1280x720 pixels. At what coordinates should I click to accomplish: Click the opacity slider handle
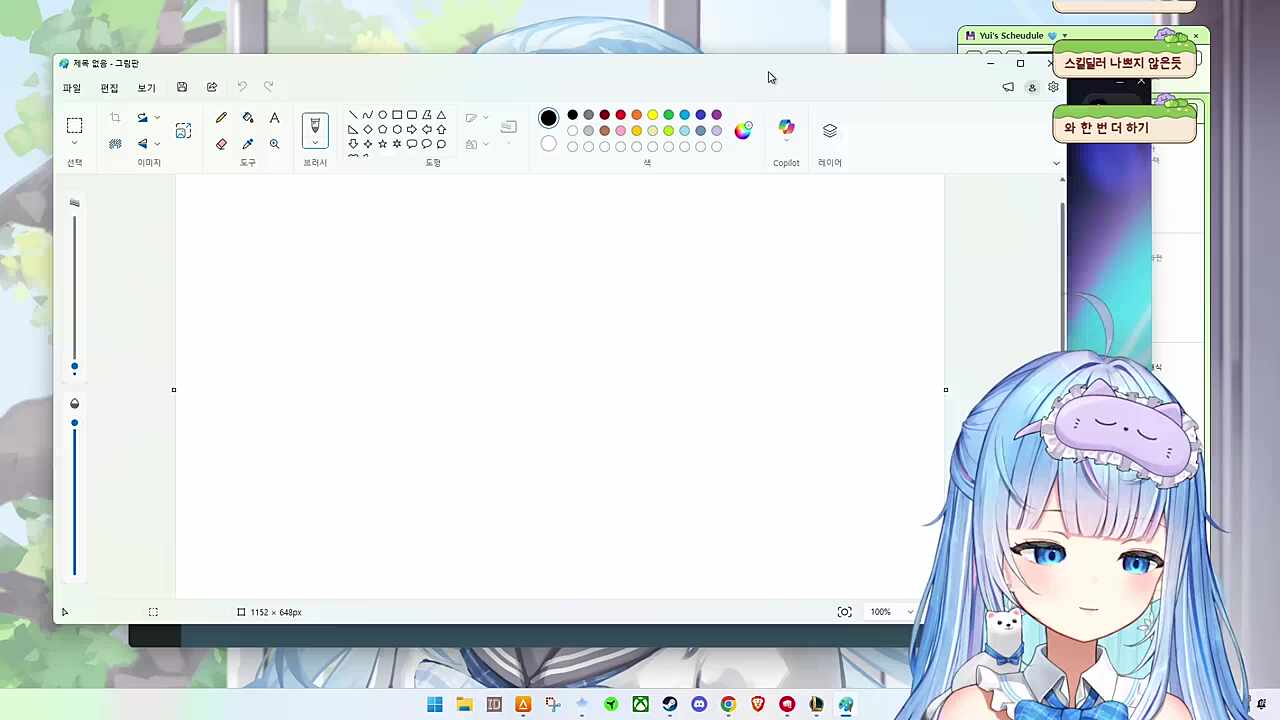tap(74, 422)
